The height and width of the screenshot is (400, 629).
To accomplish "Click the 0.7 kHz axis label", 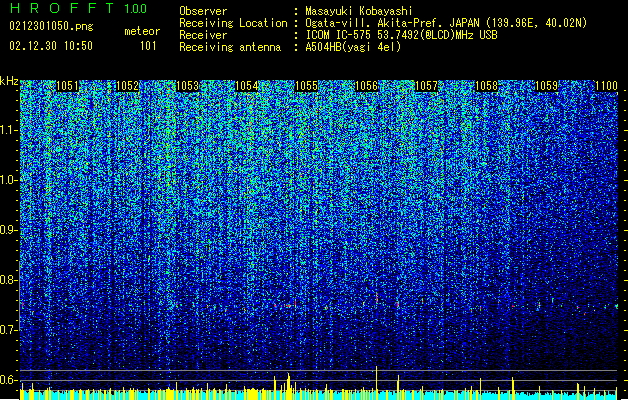I will (8, 330).
